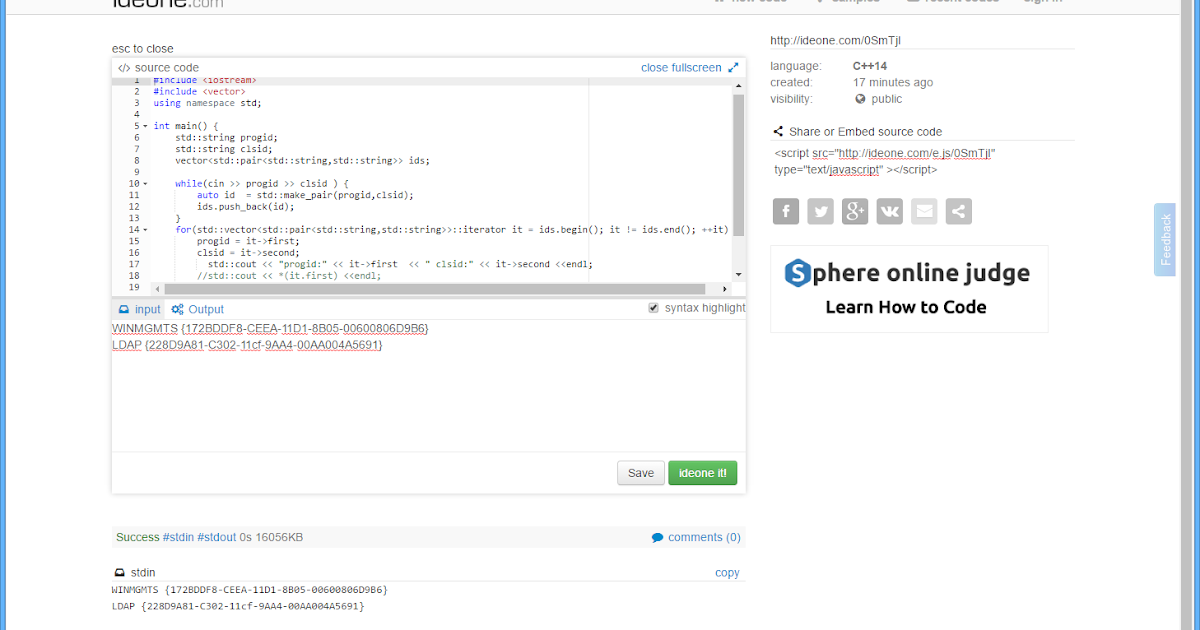Open the email share icon

click(x=923, y=211)
